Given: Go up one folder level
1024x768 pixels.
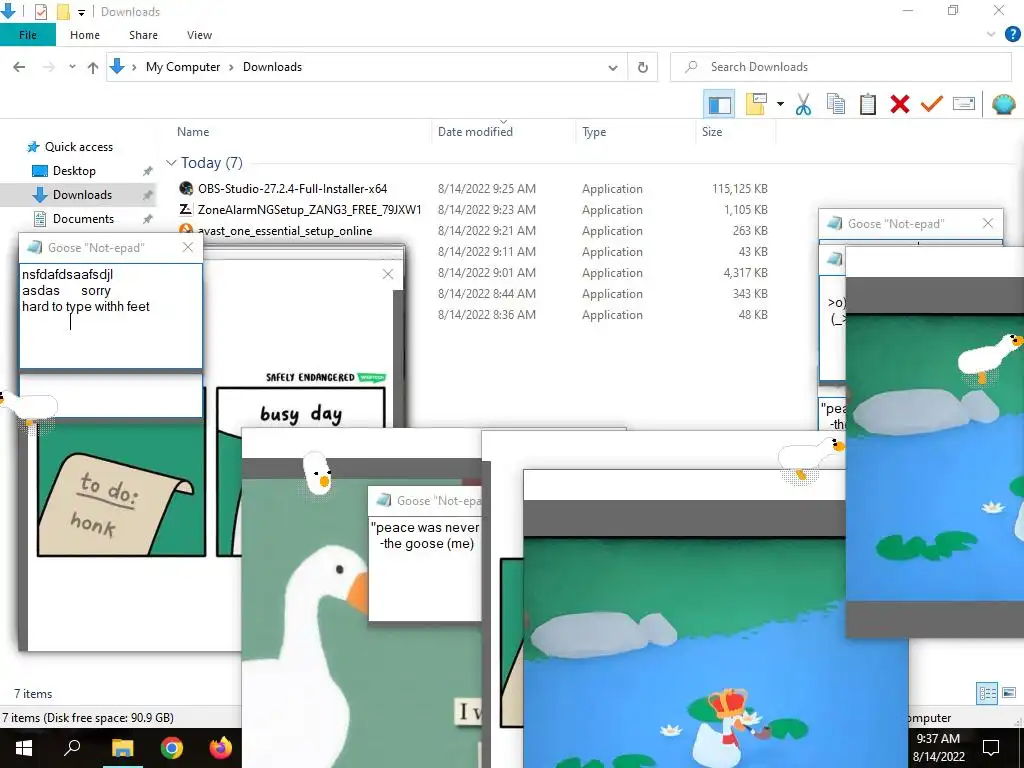Looking at the screenshot, I should tap(93, 67).
